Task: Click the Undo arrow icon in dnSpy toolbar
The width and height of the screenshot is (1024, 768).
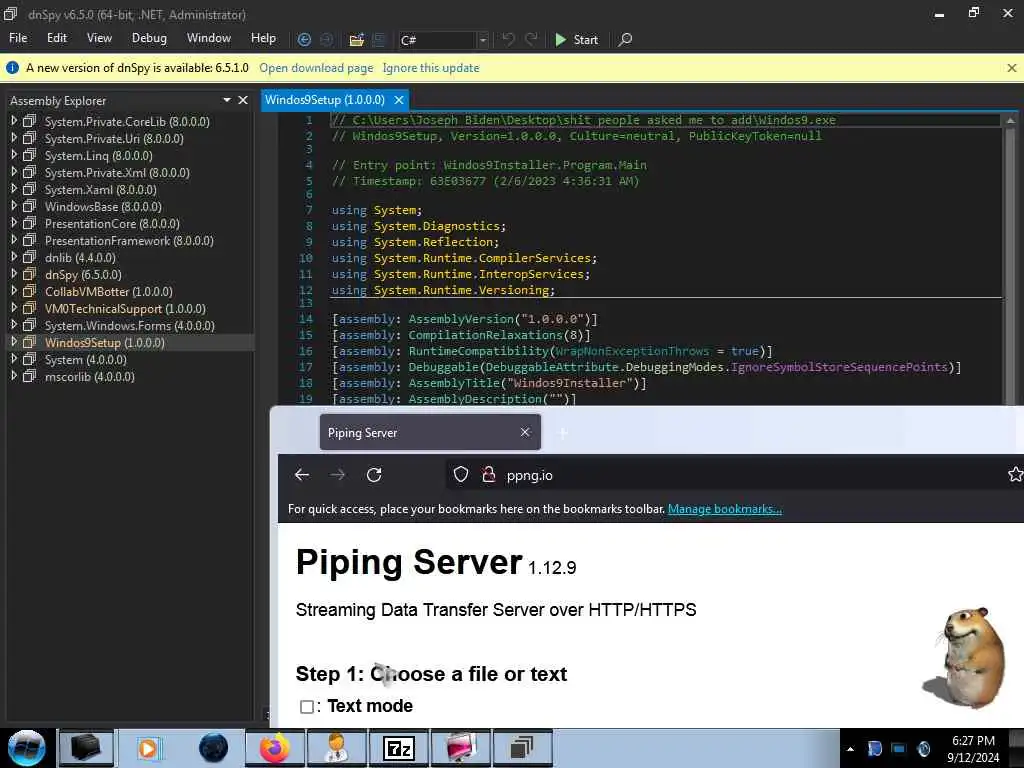Action: pos(507,39)
